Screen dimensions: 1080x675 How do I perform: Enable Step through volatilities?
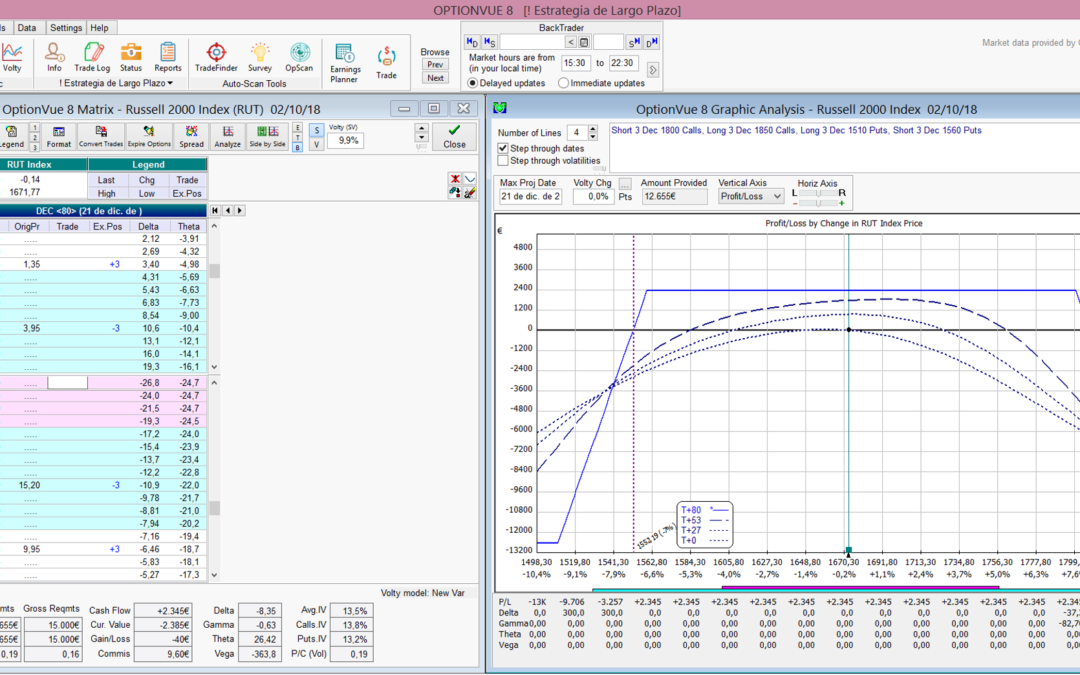(x=503, y=160)
